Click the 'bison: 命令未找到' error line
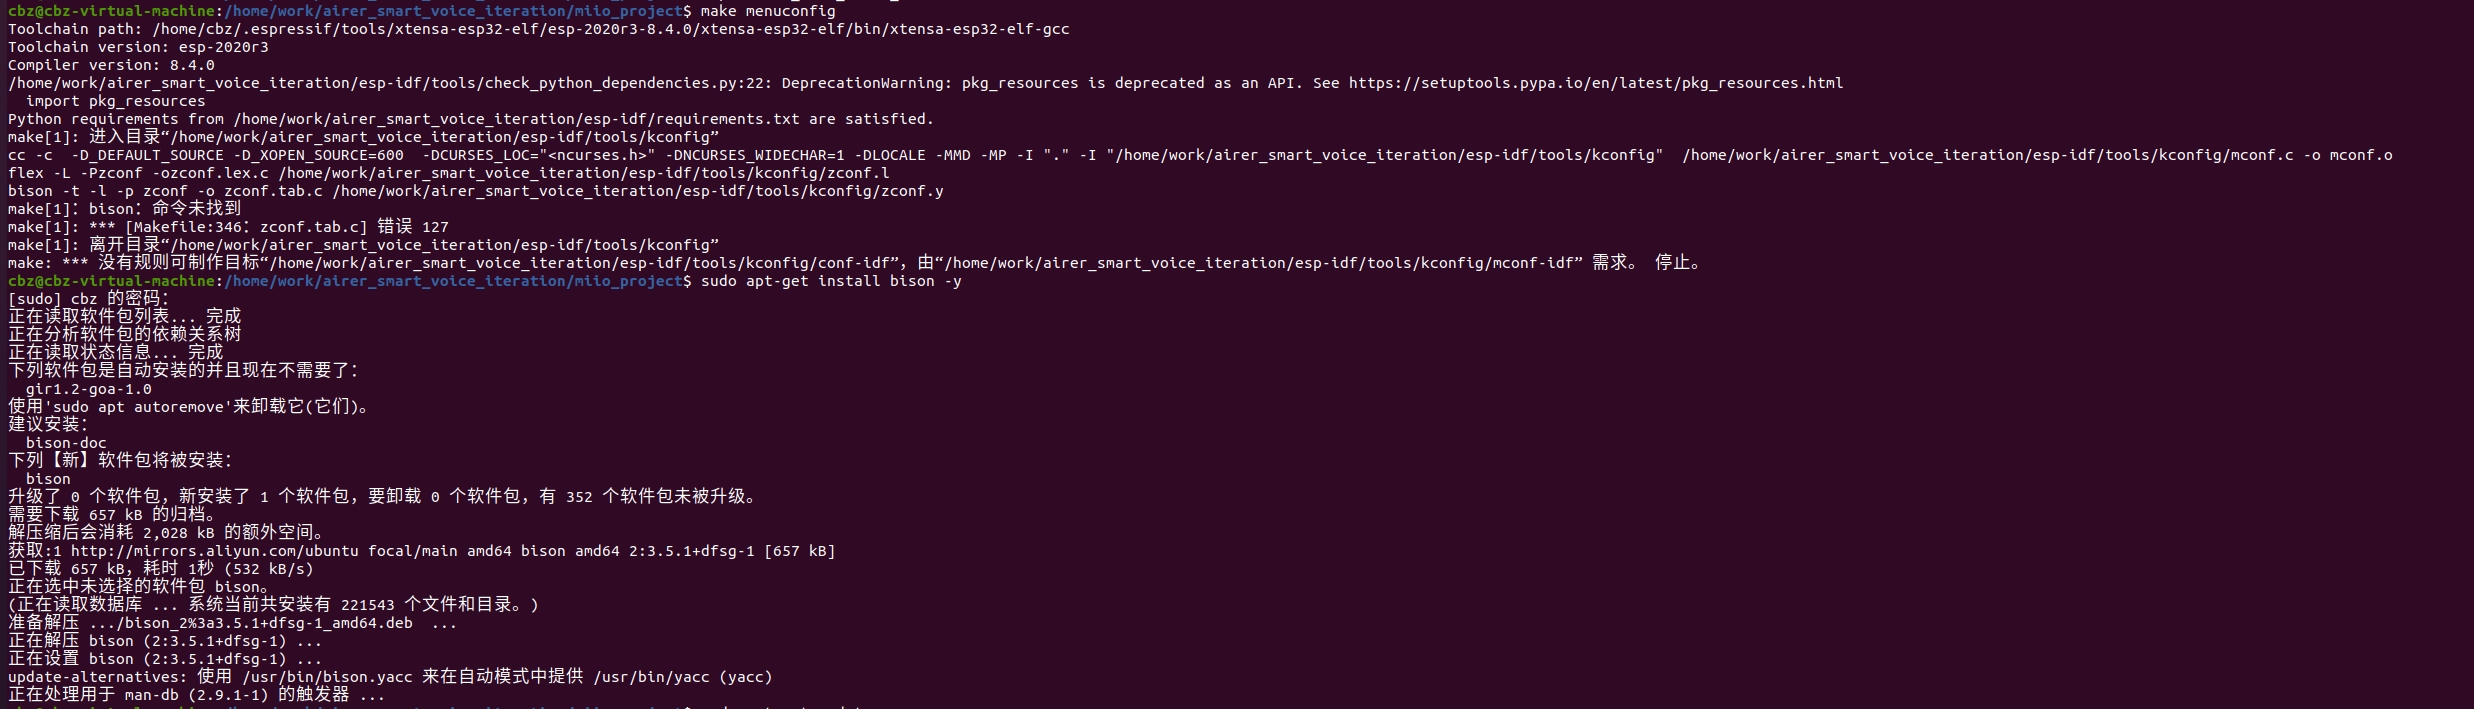 coord(125,209)
